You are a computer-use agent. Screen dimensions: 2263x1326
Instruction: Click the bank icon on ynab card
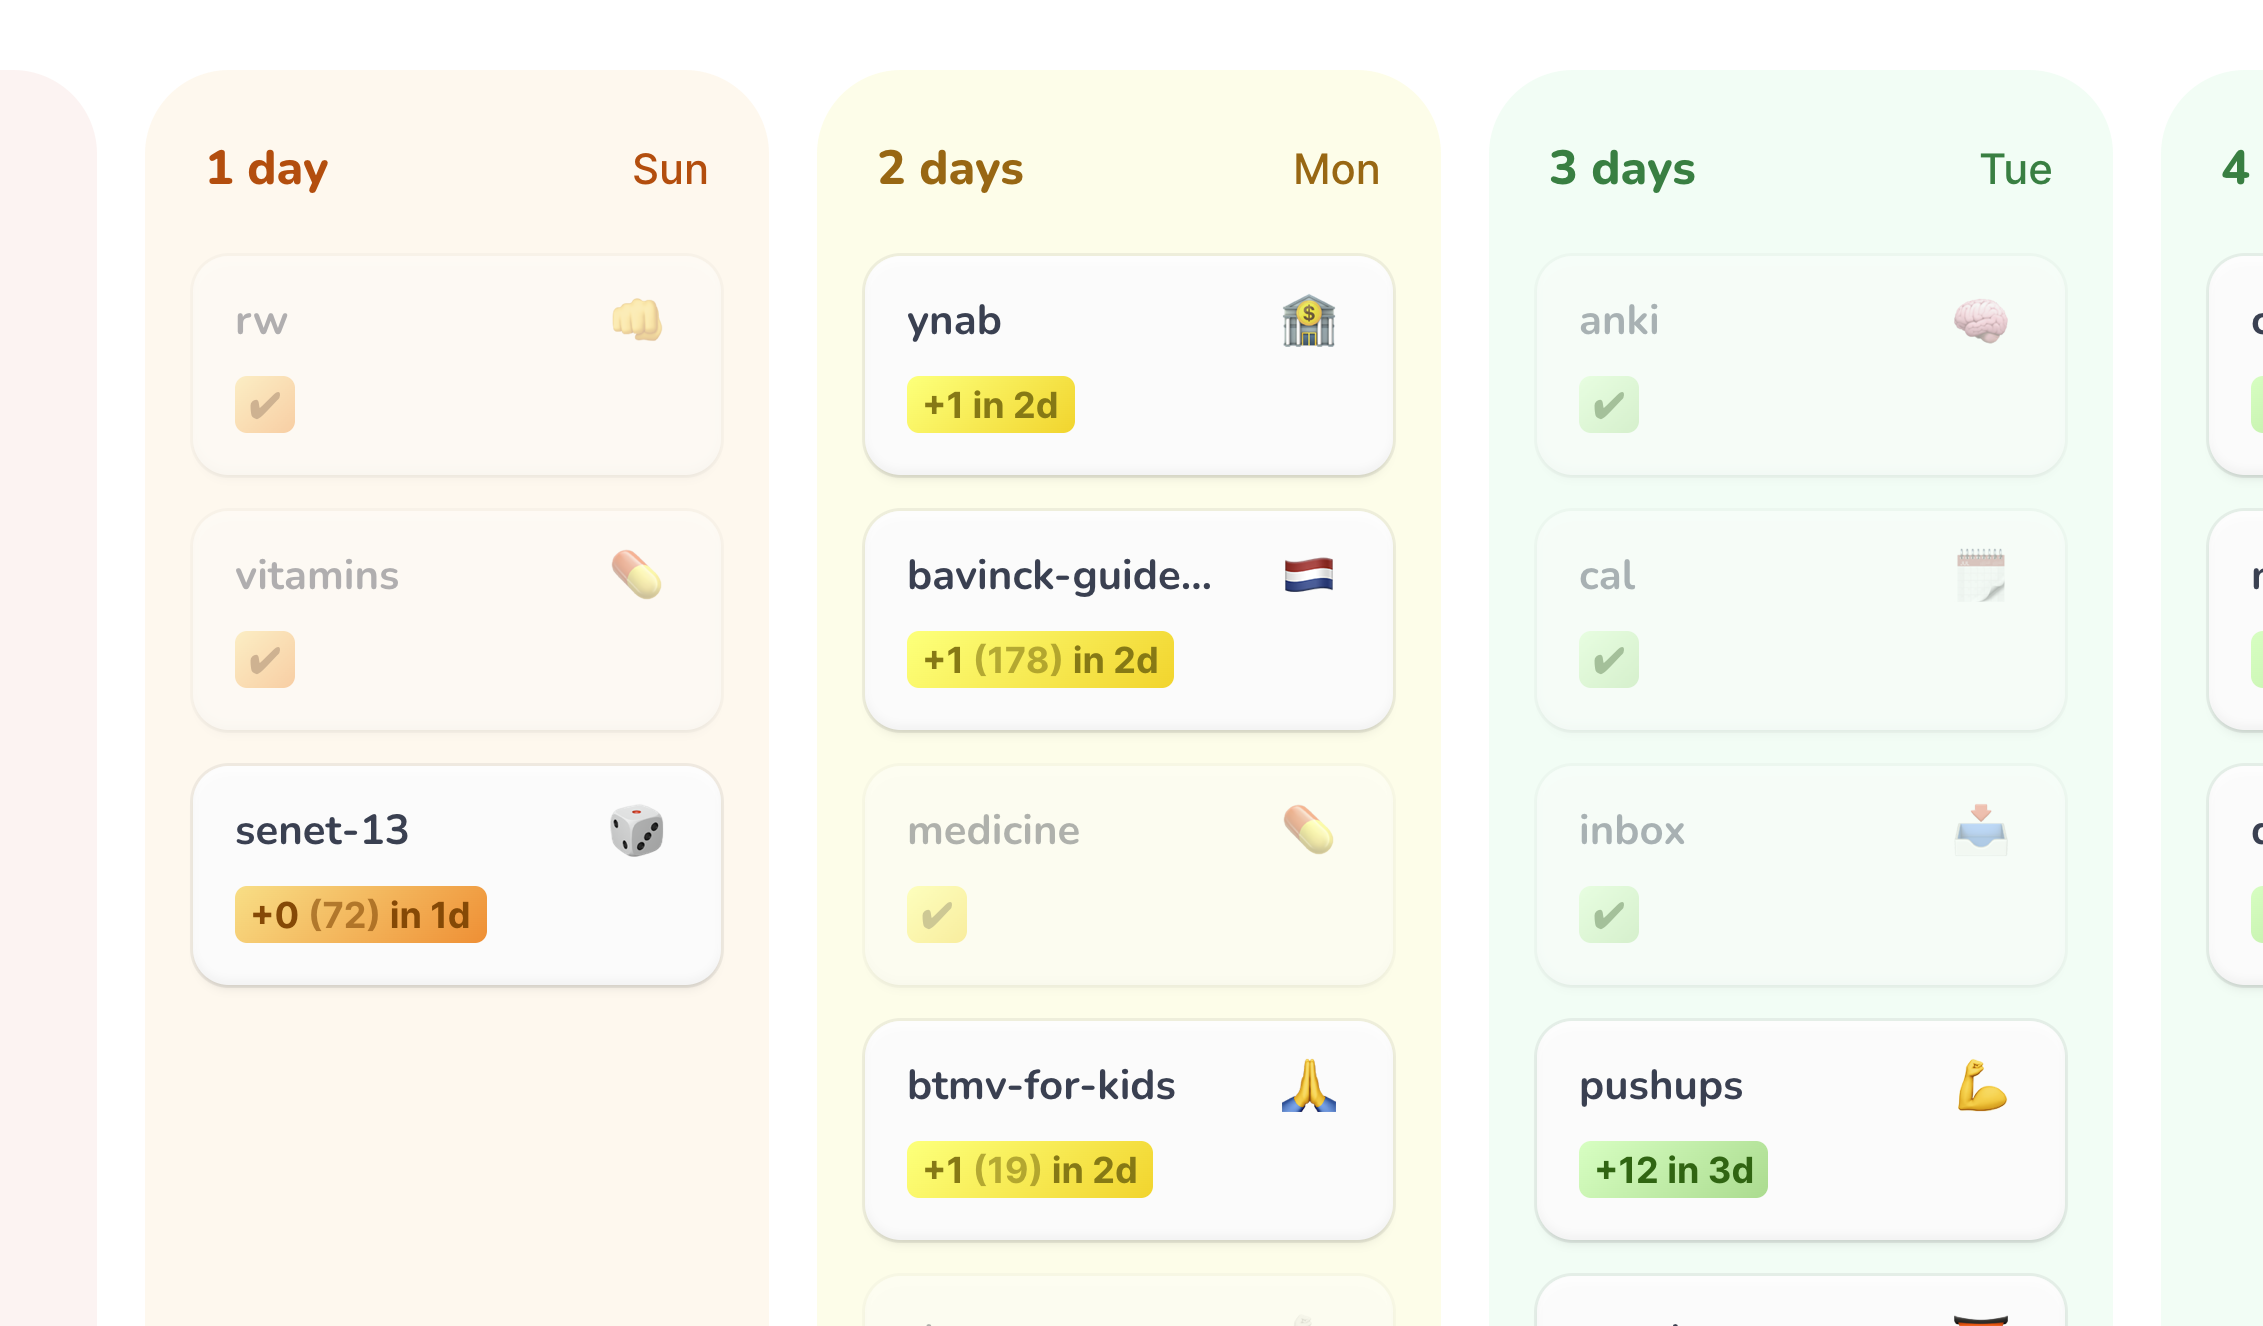coord(1309,321)
